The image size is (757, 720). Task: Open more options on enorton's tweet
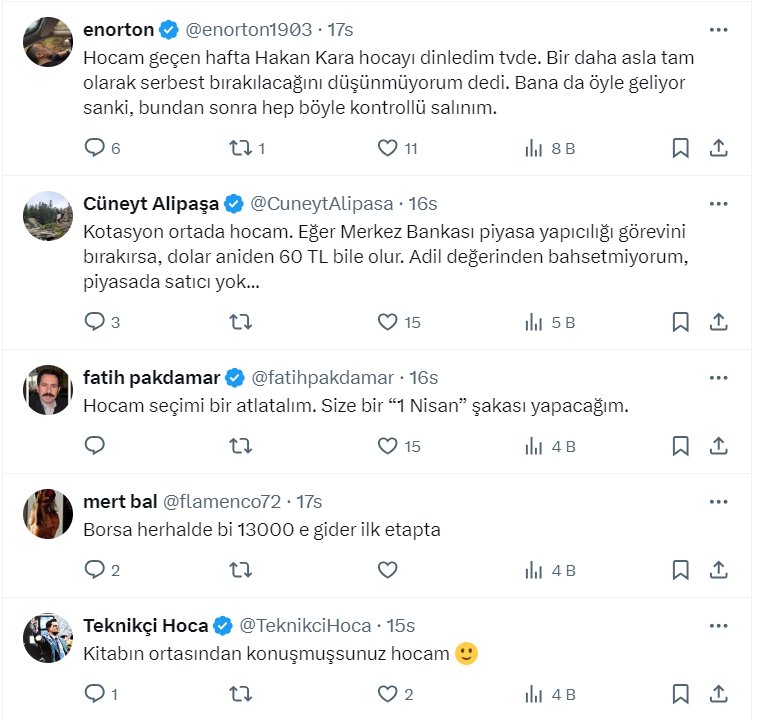tap(718, 30)
